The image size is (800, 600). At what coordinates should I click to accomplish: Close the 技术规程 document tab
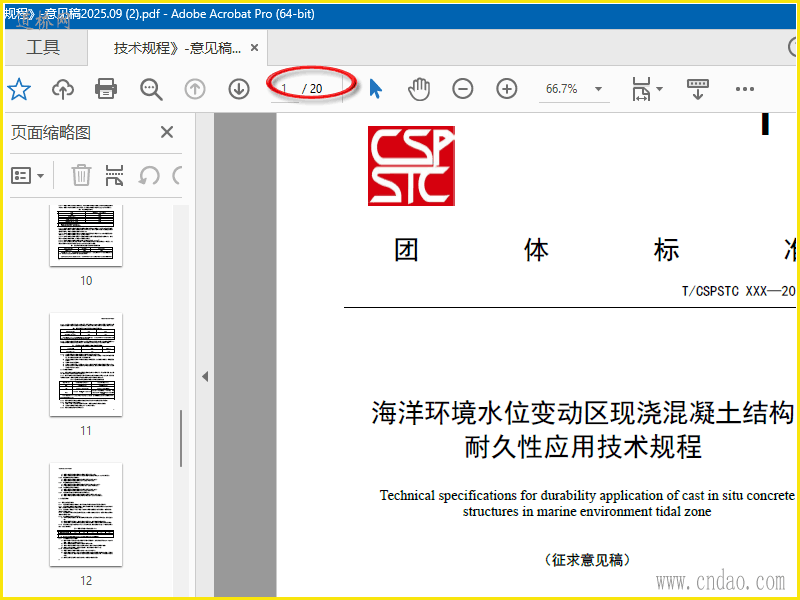[254, 48]
